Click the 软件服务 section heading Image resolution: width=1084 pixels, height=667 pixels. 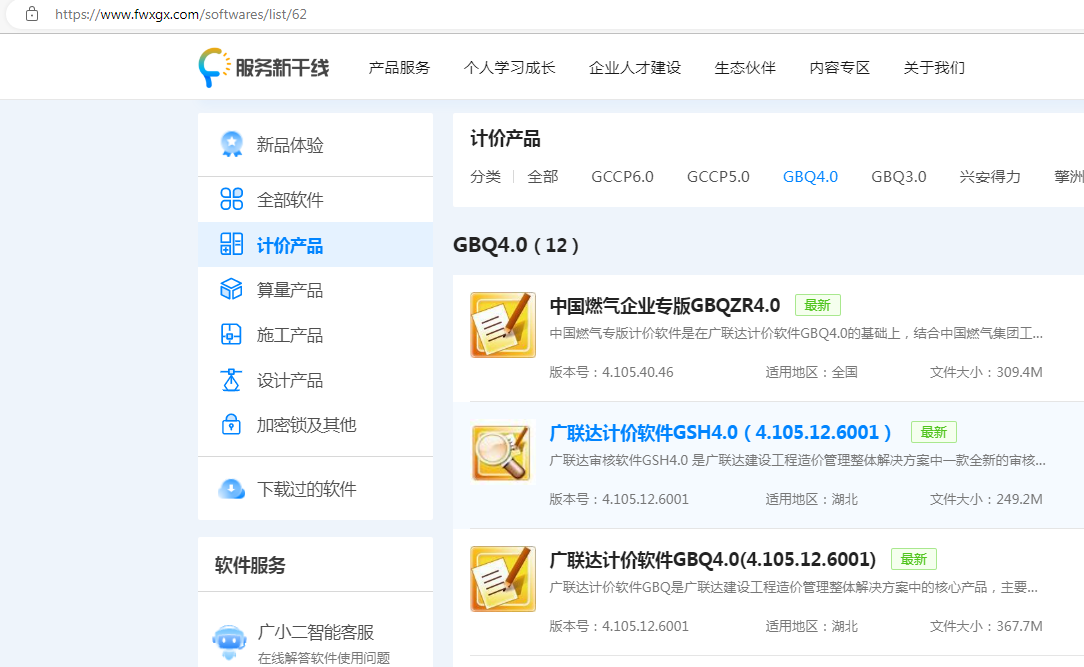point(250,565)
